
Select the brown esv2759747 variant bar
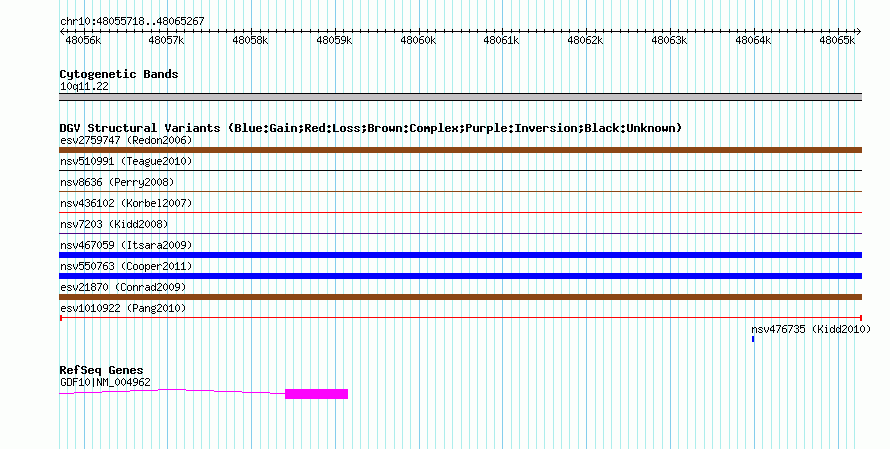[460, 150]
